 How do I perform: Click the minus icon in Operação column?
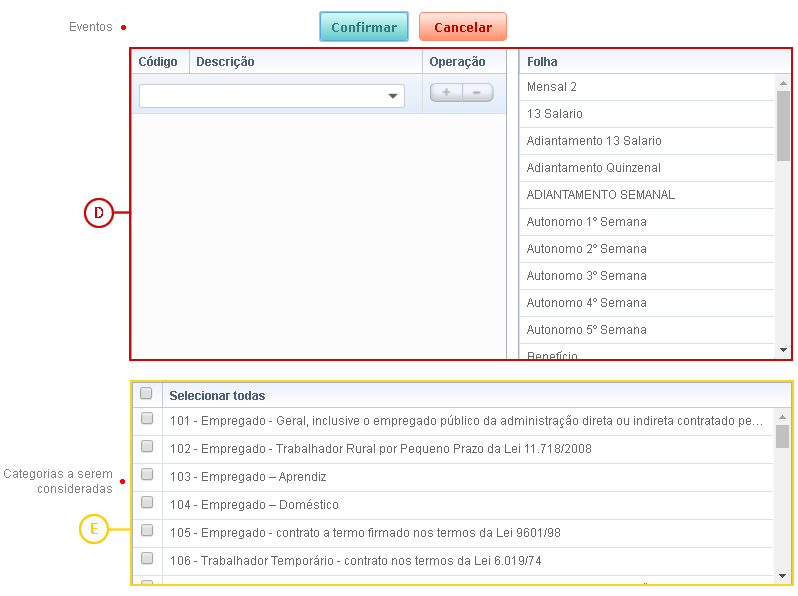pyautogui.click(x=477, y=92)
